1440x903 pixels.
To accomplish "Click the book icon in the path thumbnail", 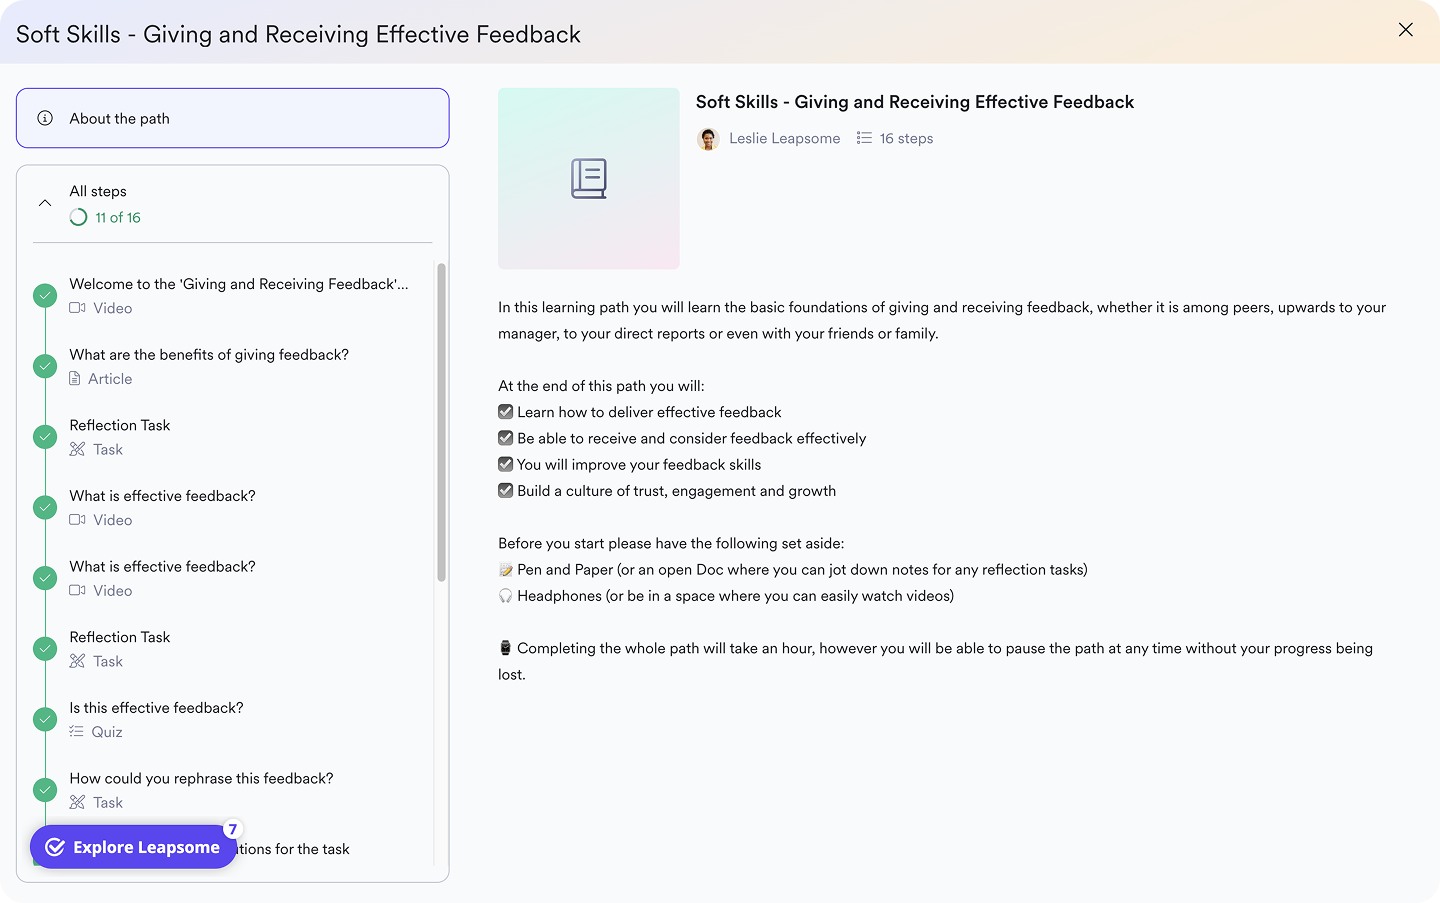I will pyautogui.click(x=588, y=178).
